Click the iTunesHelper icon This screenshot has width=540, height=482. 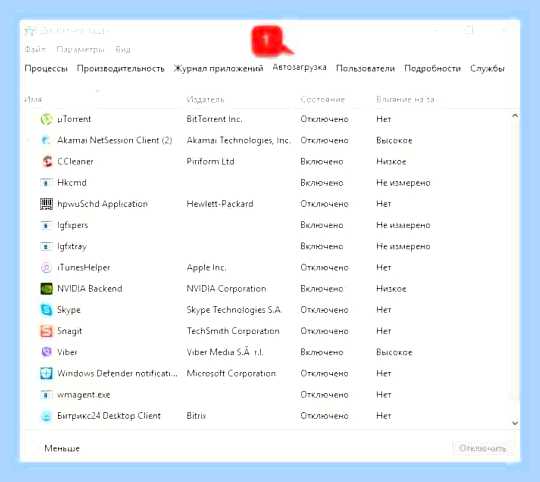click(x=46, y=268)
